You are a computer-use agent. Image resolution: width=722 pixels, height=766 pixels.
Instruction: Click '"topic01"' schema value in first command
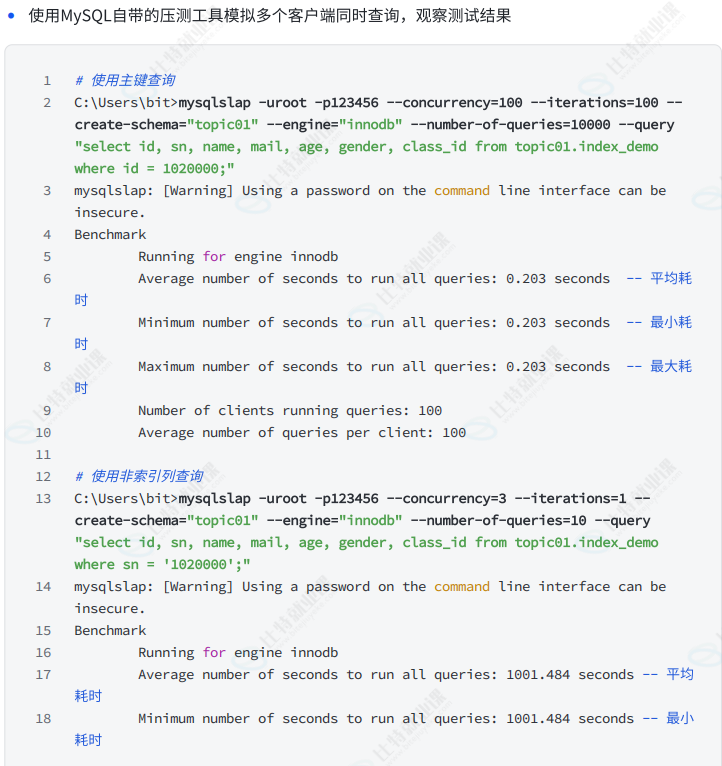(223, 125)
